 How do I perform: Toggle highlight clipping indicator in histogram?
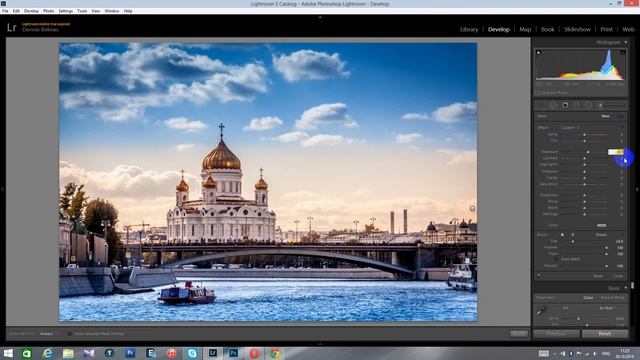(622, 52)
